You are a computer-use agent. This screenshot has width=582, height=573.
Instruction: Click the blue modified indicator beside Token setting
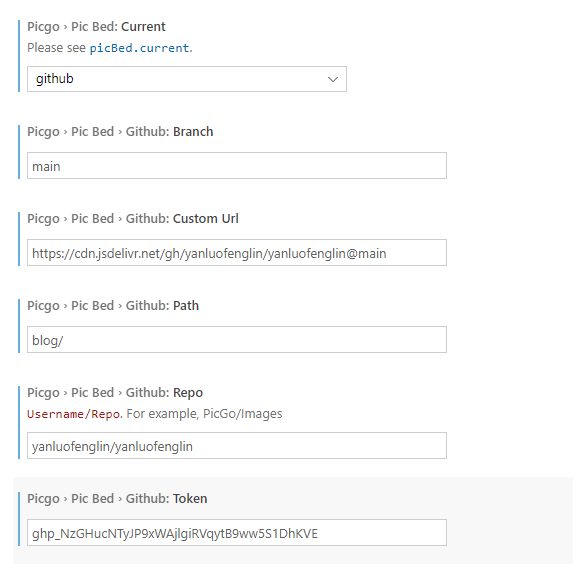coord(19,519)
